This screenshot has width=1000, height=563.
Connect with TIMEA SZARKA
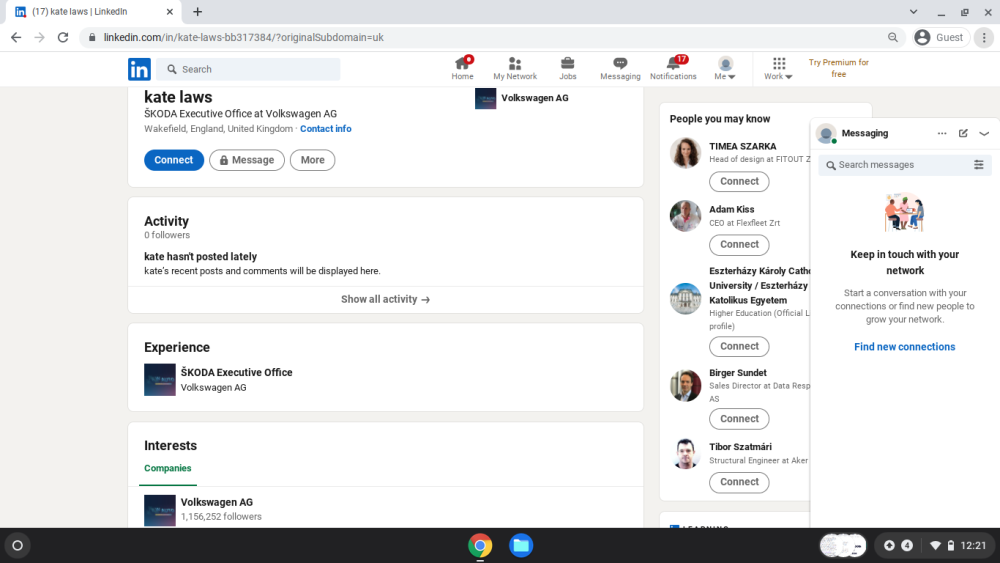point(739,181)
